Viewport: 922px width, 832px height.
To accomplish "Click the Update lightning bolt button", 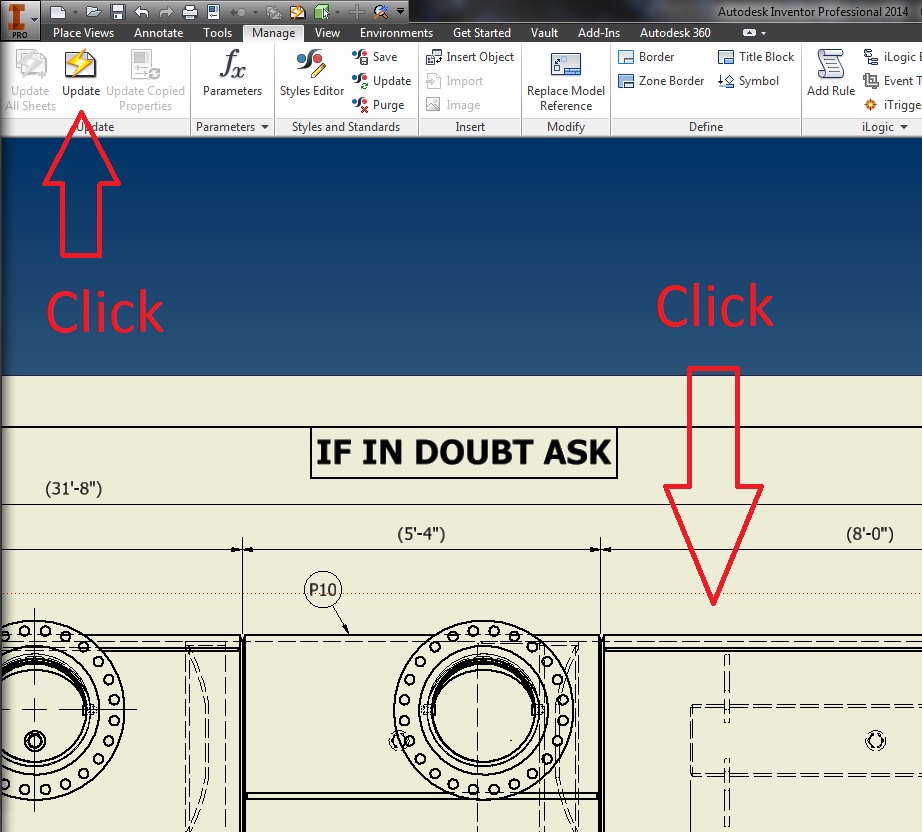I will 81,74.
